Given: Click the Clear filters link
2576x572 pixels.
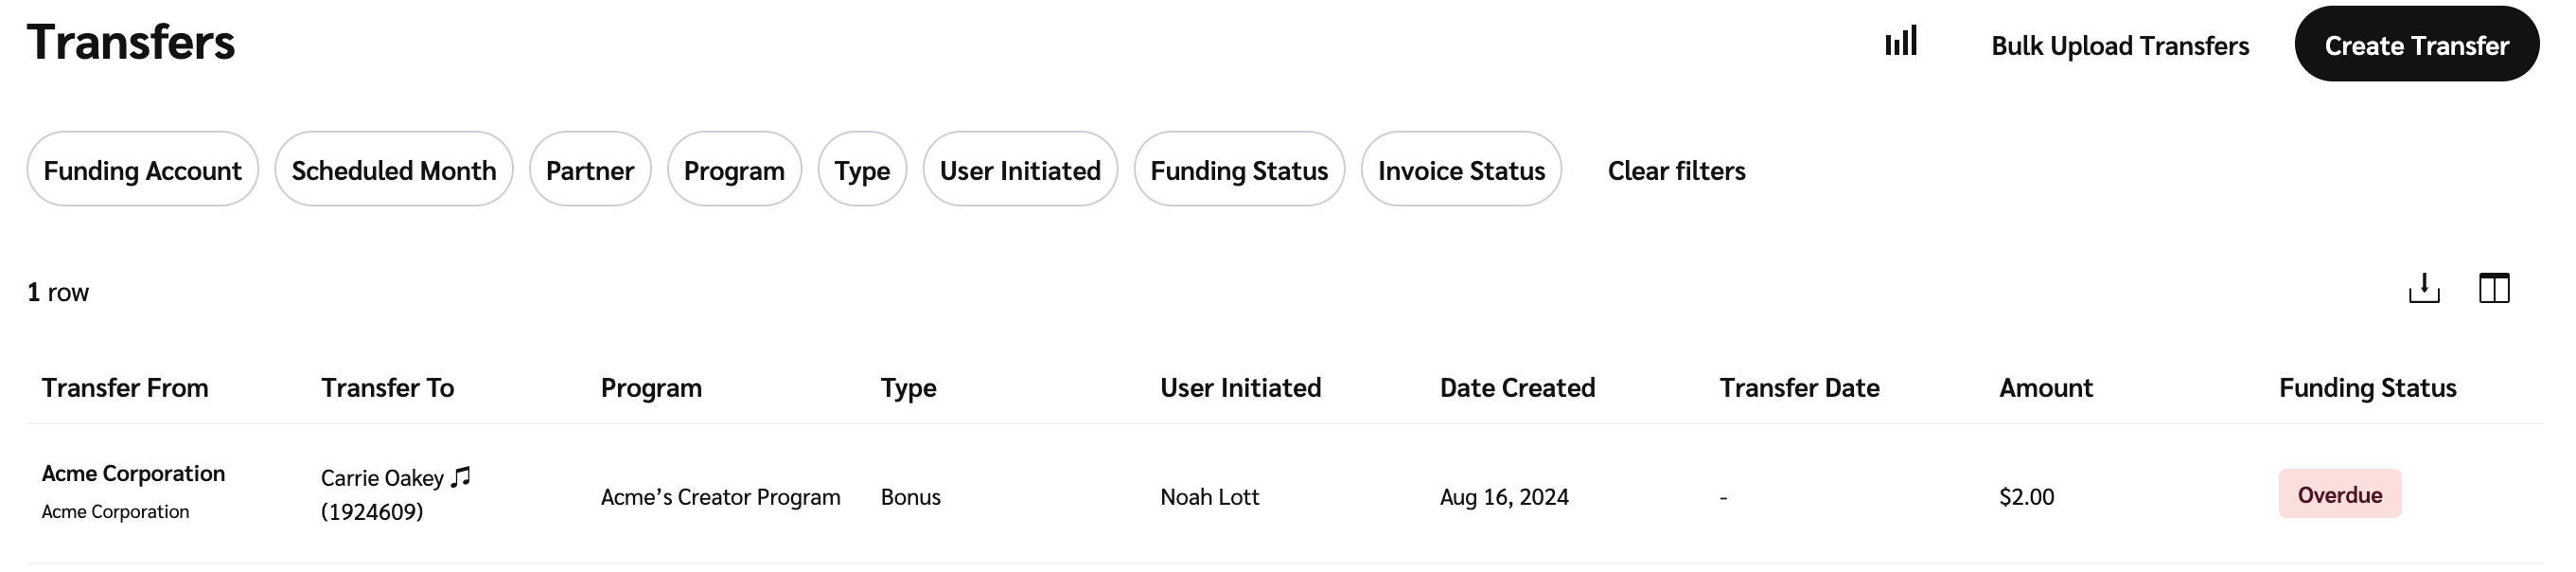Looking at the screenshot, I should click(1676, 171).
